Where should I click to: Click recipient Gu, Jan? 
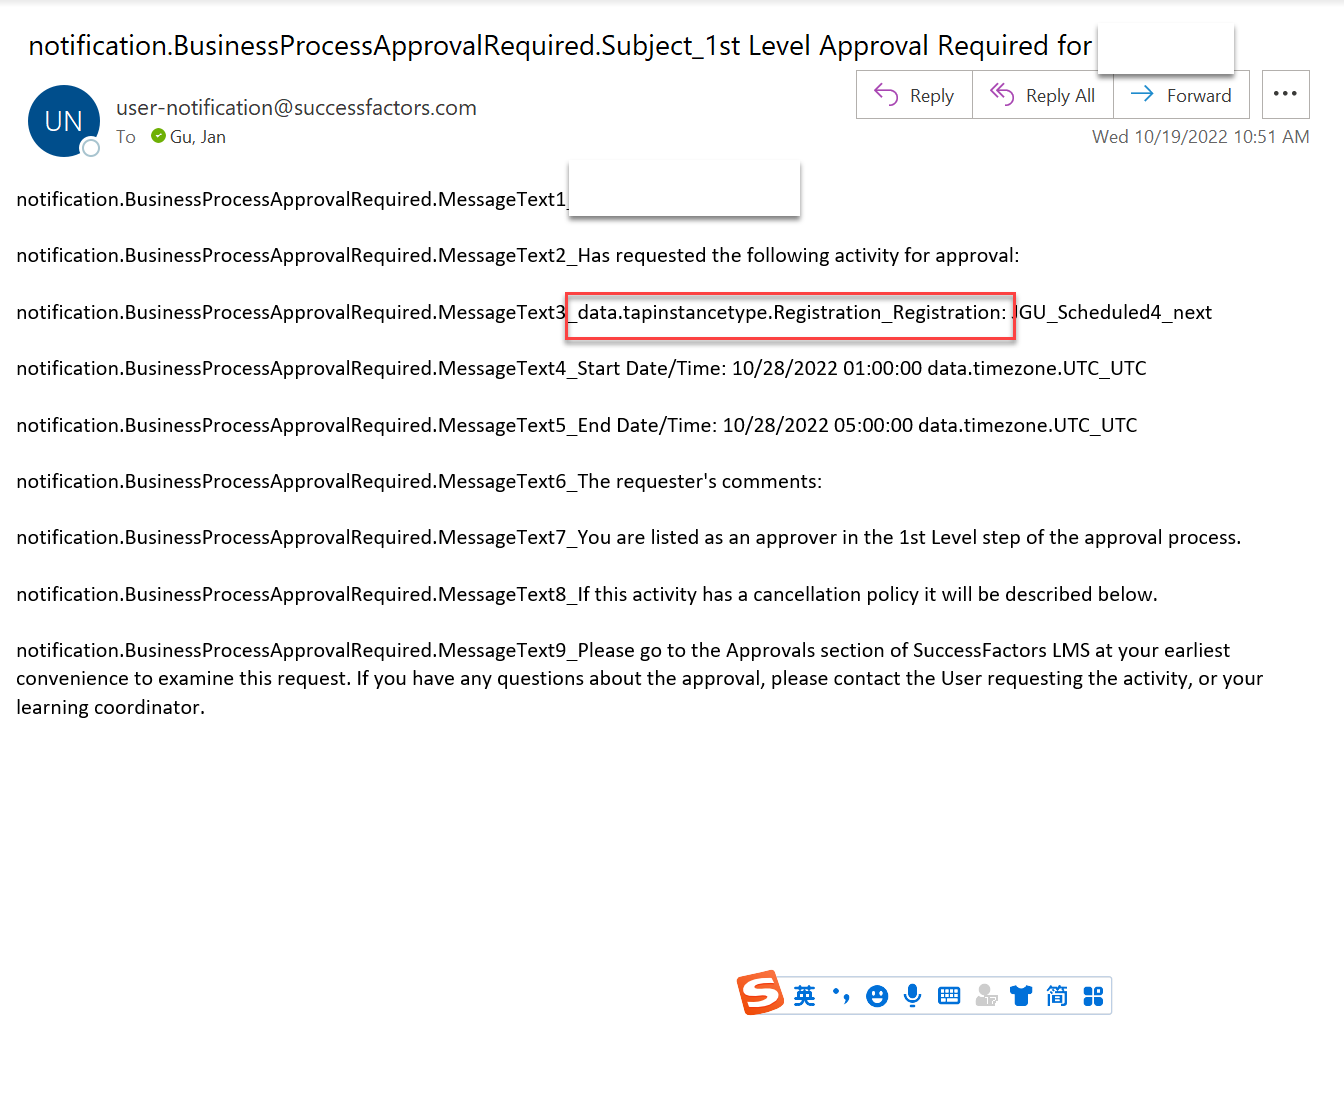(x=198, y=137)
